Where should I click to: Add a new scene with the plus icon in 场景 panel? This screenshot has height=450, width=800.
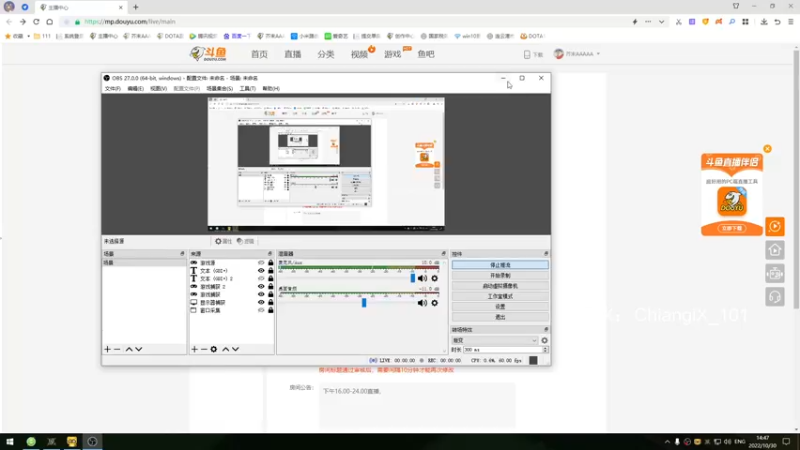pyautogui.click(x=108, y=349)
